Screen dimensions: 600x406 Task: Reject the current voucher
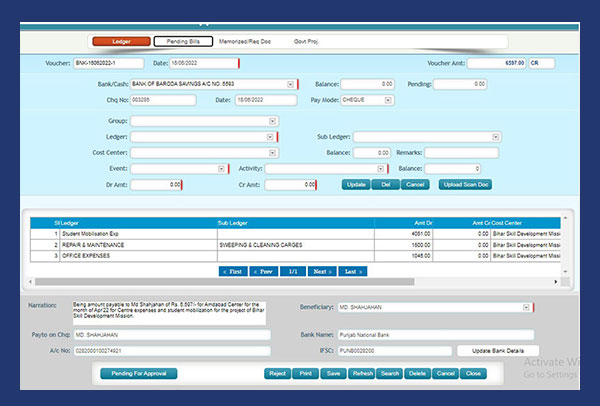point(277,373)
